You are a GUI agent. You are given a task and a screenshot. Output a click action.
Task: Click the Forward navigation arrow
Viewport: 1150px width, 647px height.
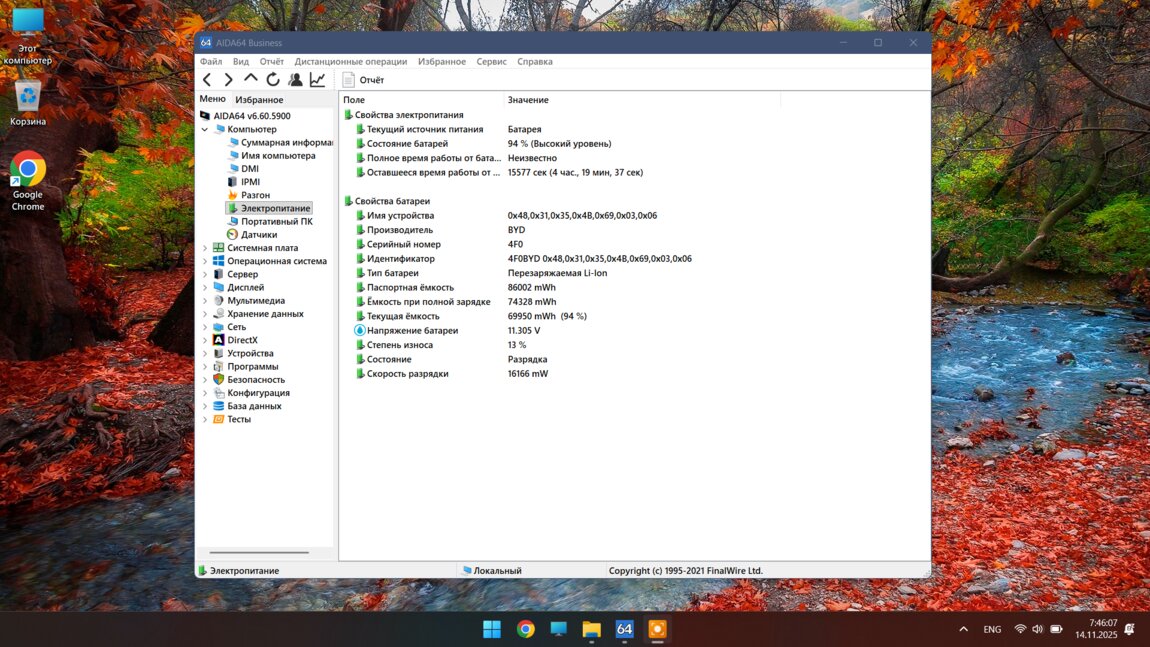pos(228,80)
